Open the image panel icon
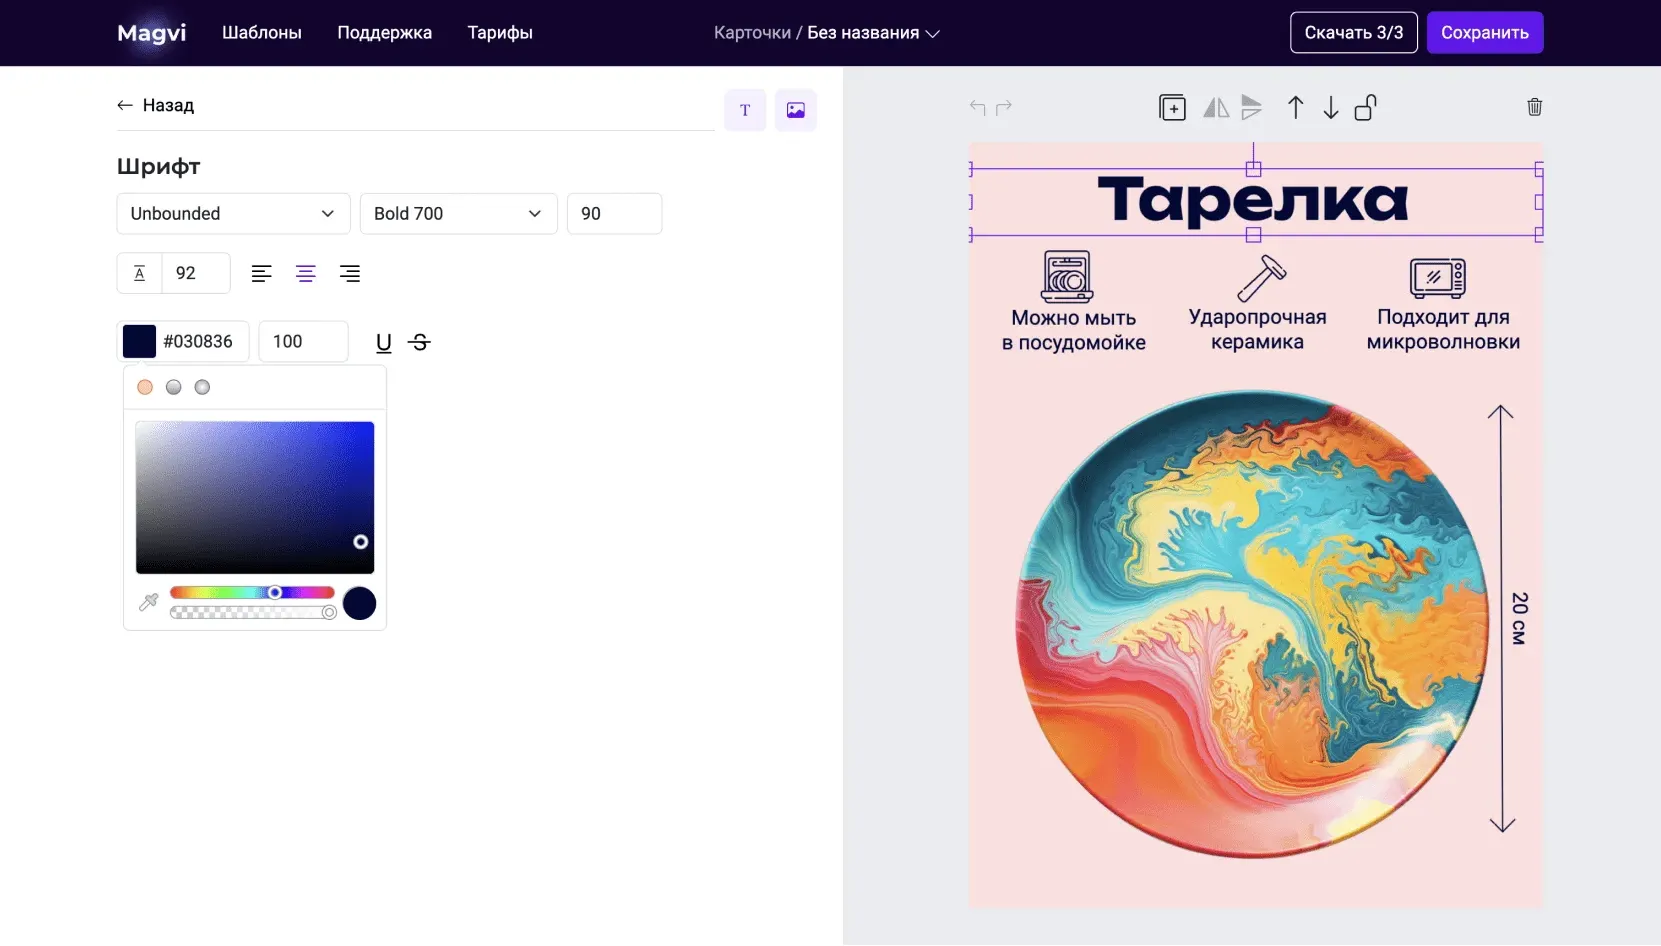Image resolution: width=1661 pixels, height=946 pixels. coord(795,110)
